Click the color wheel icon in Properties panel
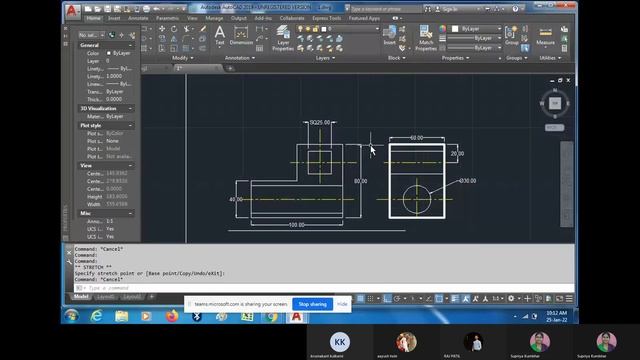 [x=442, y=29]
